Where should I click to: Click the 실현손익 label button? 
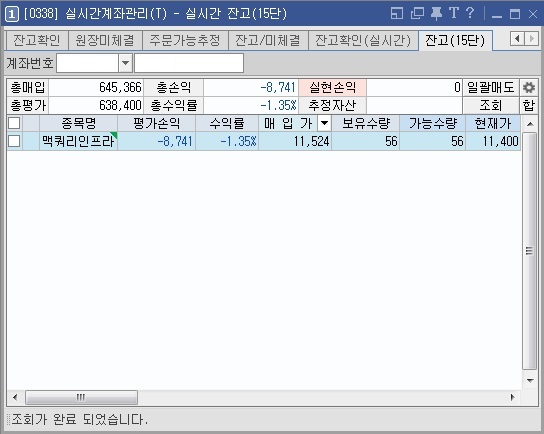[x=332, y=87]
